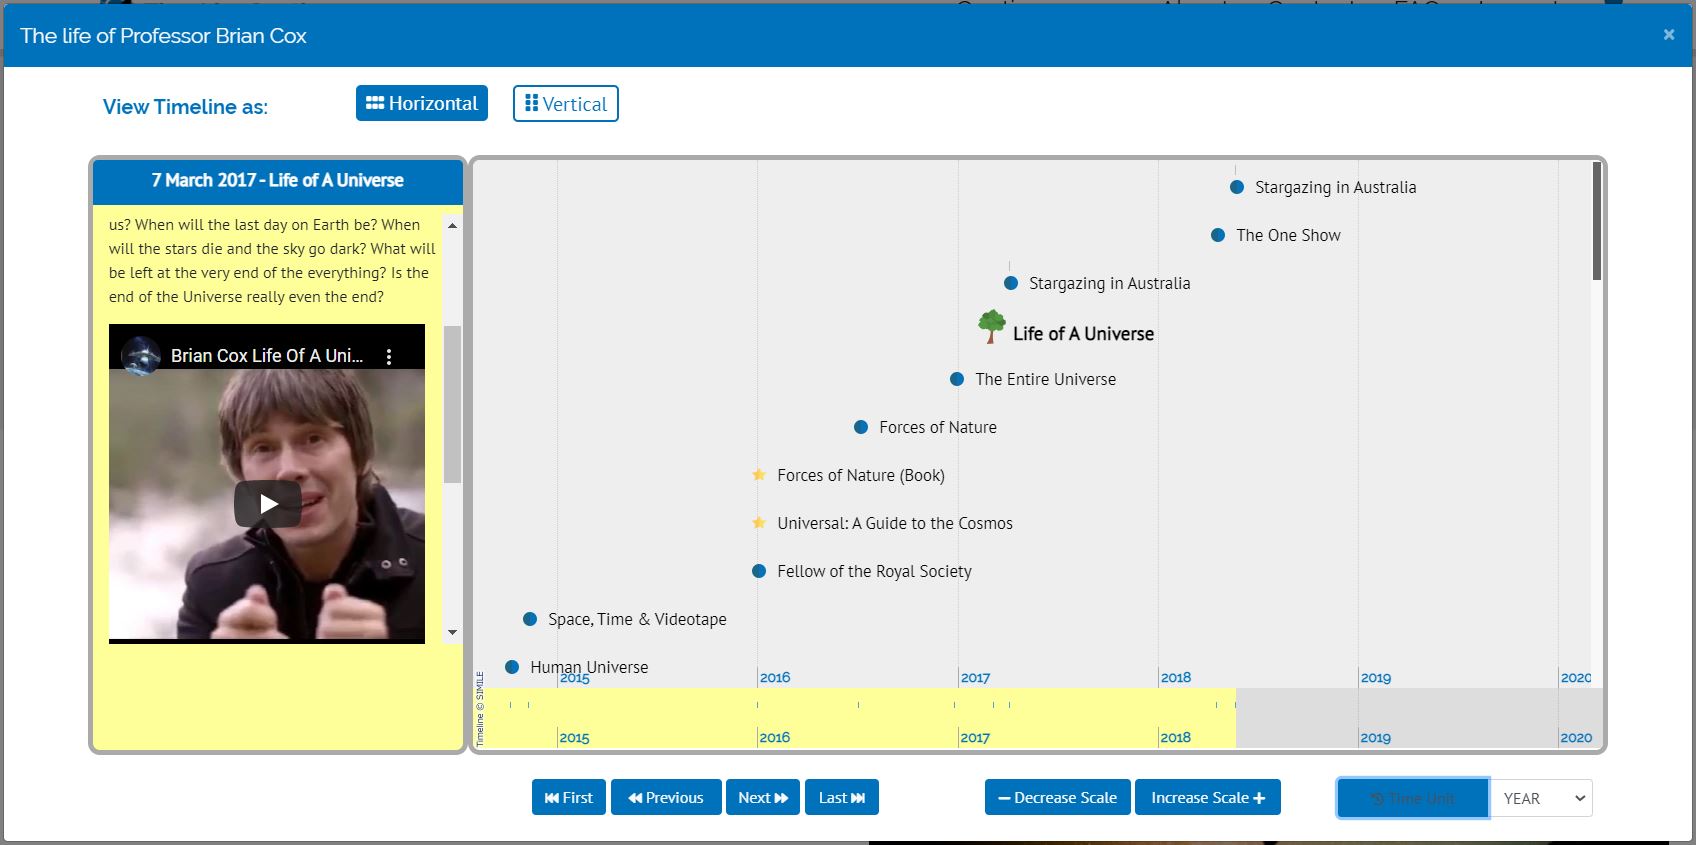Play the Brian Cox Life Of A Universe video
Image resolution: width=1696 pixels, height=845 pixels.
tap(267, 504)
